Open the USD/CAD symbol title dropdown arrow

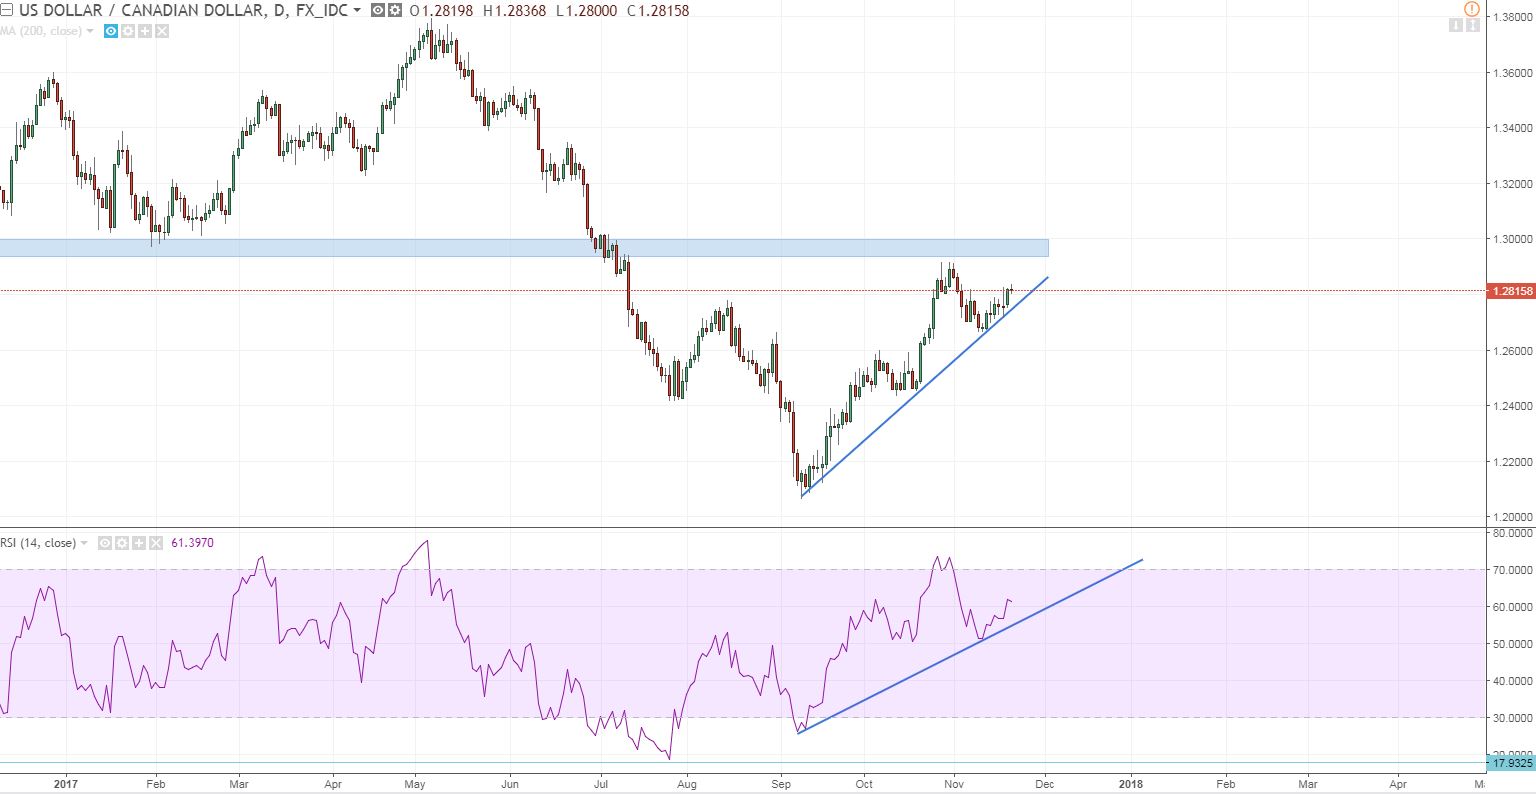pyautogui.click(x=357, y=10)
